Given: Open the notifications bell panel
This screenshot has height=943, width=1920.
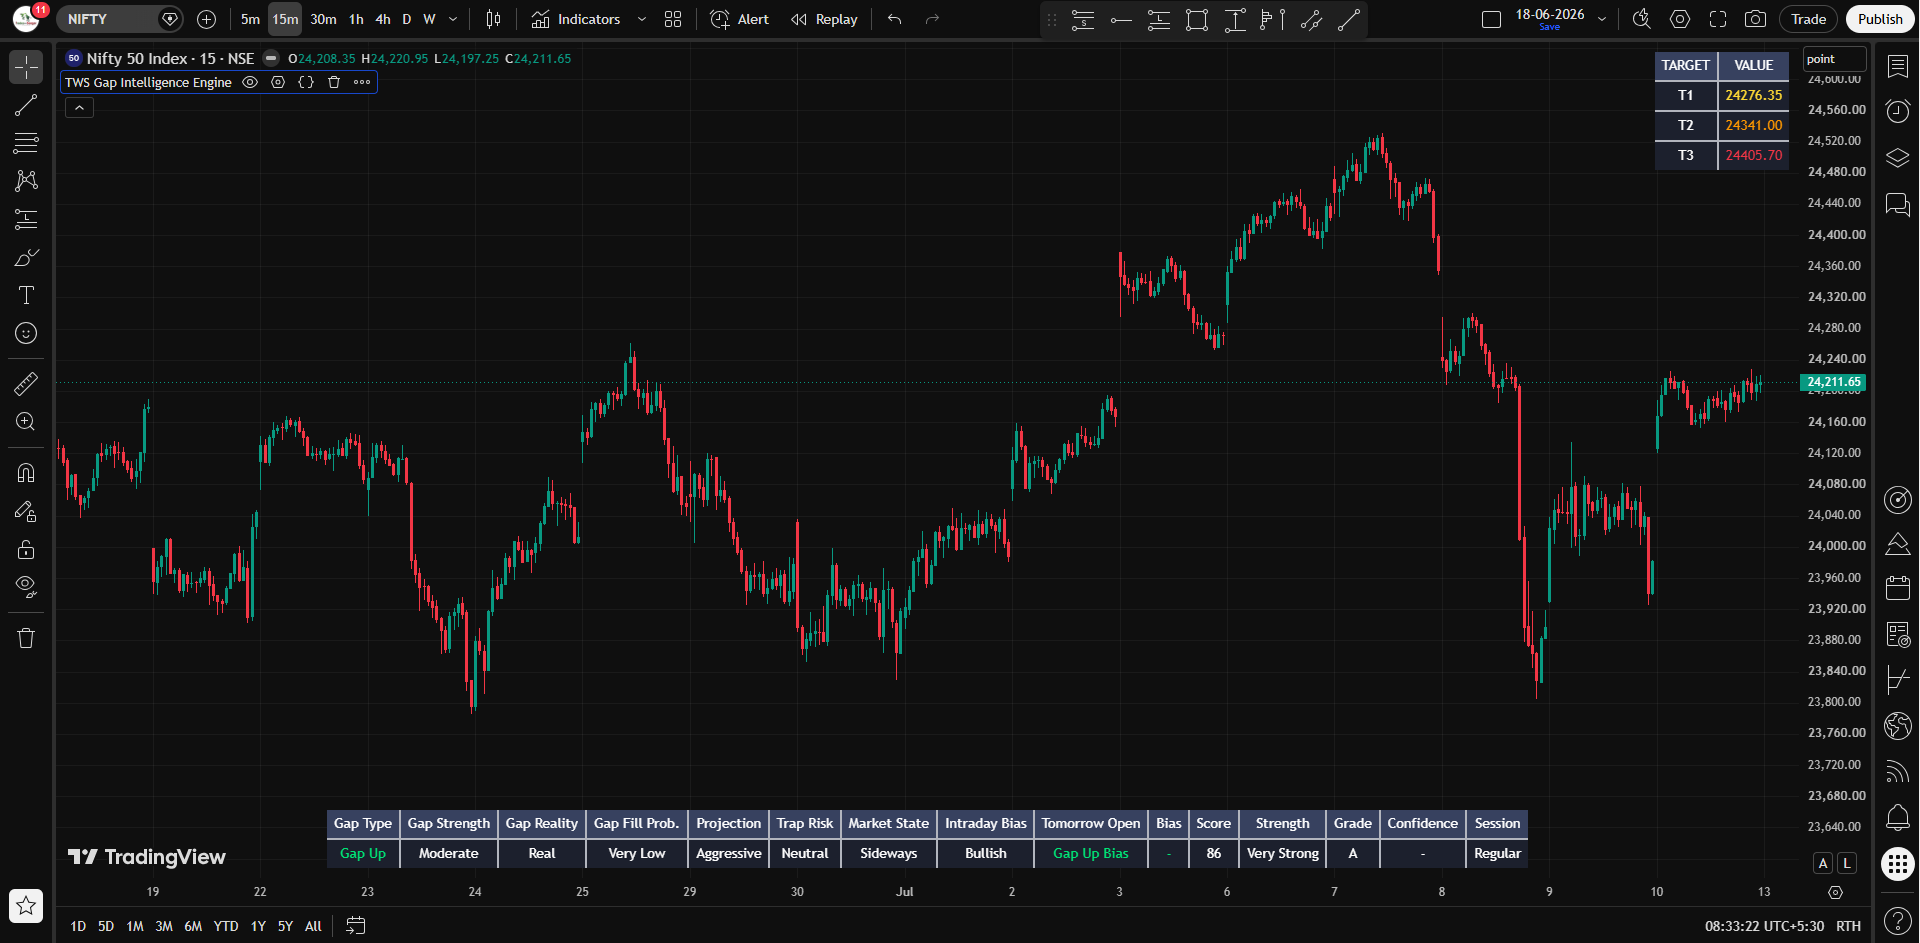Looking at the screenshot, I should pos(1898,817).
